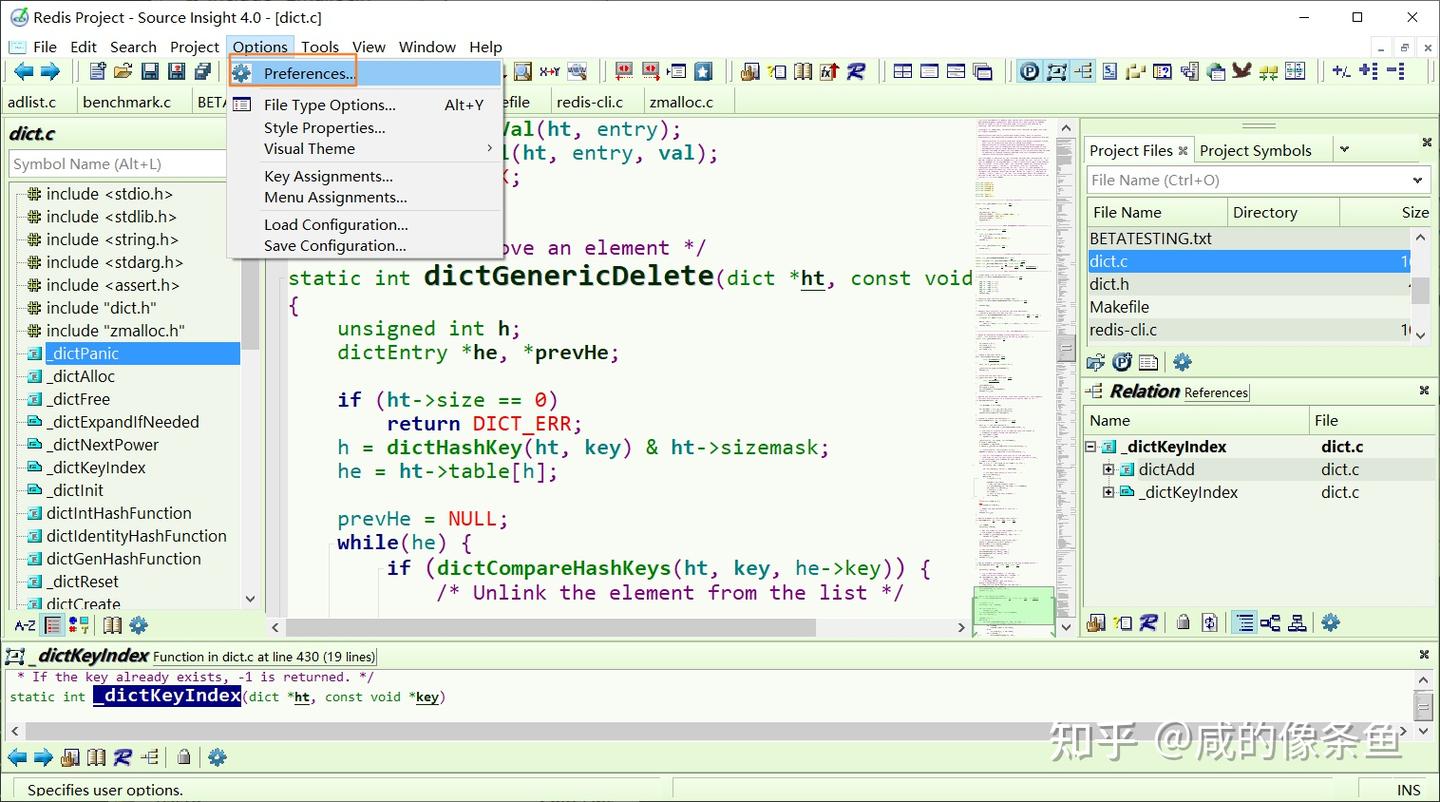Image resolution: width=1440 pixels, height=802 pixels.
Task: Choose Preferences in the Options menu
Action: [x=309, y=73]
